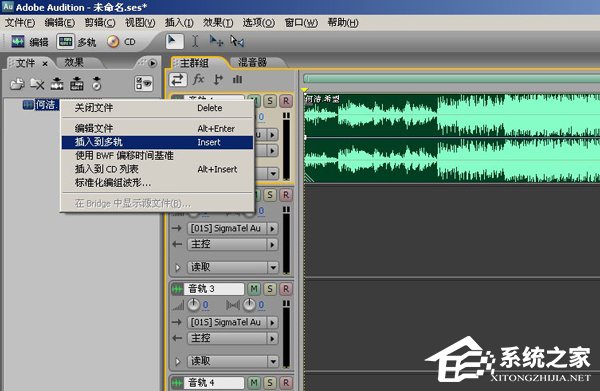Click the Files panel play arrow button
This screenshot has height=391, width=600.
tap(152, 64)
